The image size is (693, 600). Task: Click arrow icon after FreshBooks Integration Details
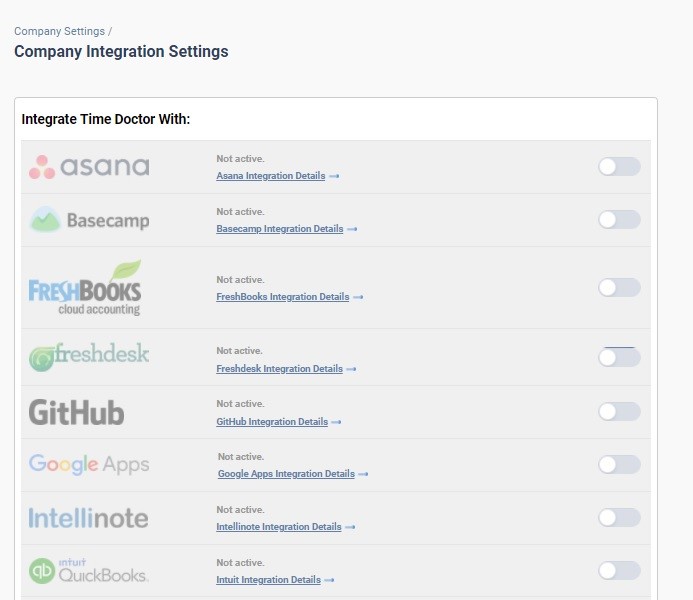point(358,297)
